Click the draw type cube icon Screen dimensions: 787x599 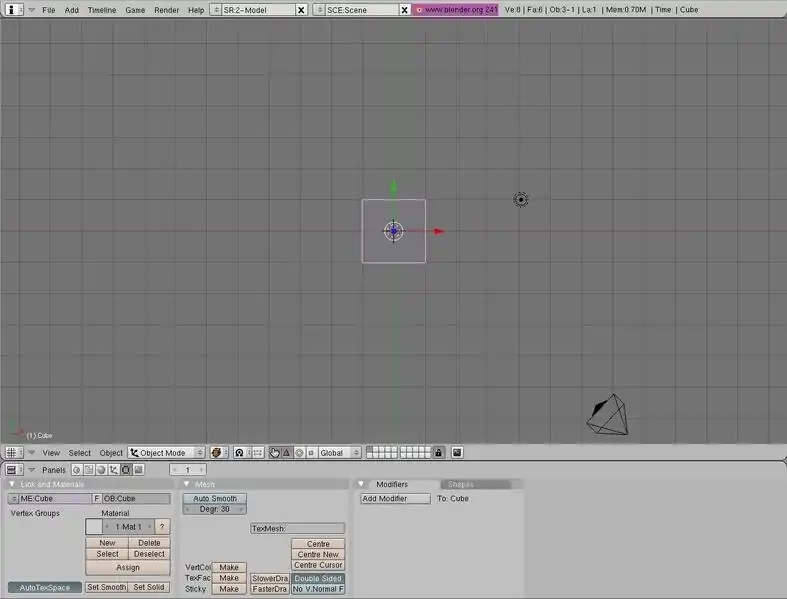tap(218, 453)
